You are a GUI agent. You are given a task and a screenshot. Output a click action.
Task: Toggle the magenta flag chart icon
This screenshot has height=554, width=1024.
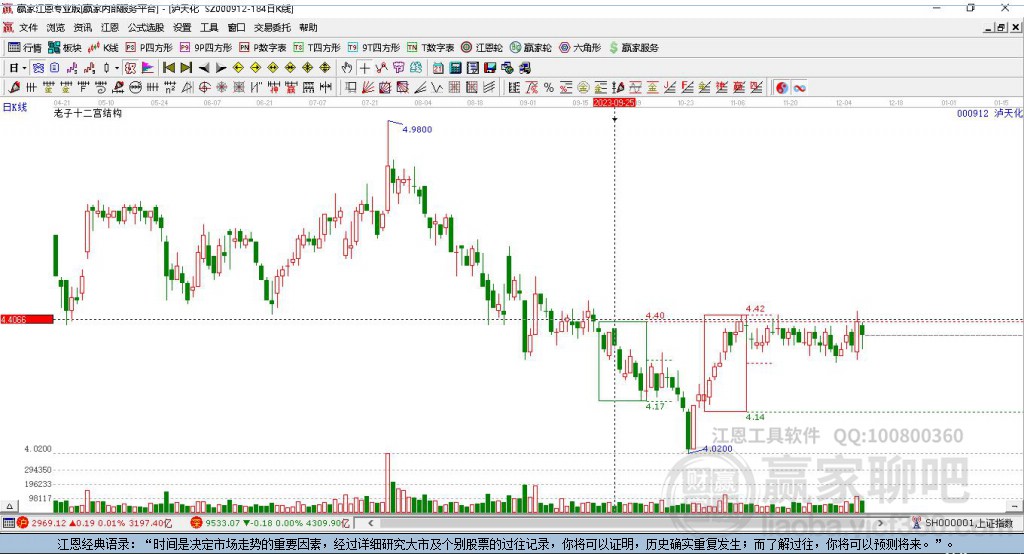click(148, 68)
